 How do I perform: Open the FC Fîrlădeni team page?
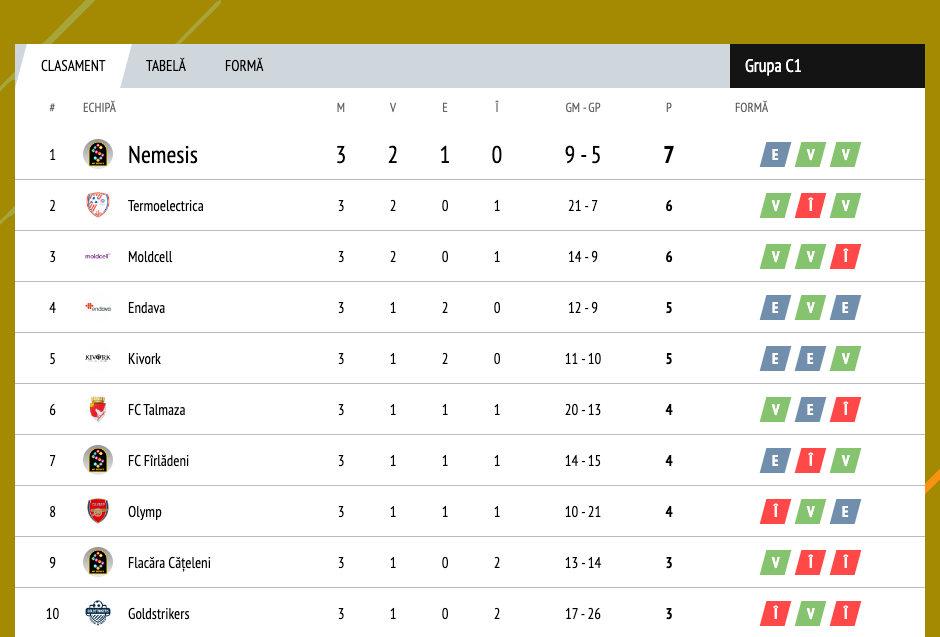click(x=158, y=461)
